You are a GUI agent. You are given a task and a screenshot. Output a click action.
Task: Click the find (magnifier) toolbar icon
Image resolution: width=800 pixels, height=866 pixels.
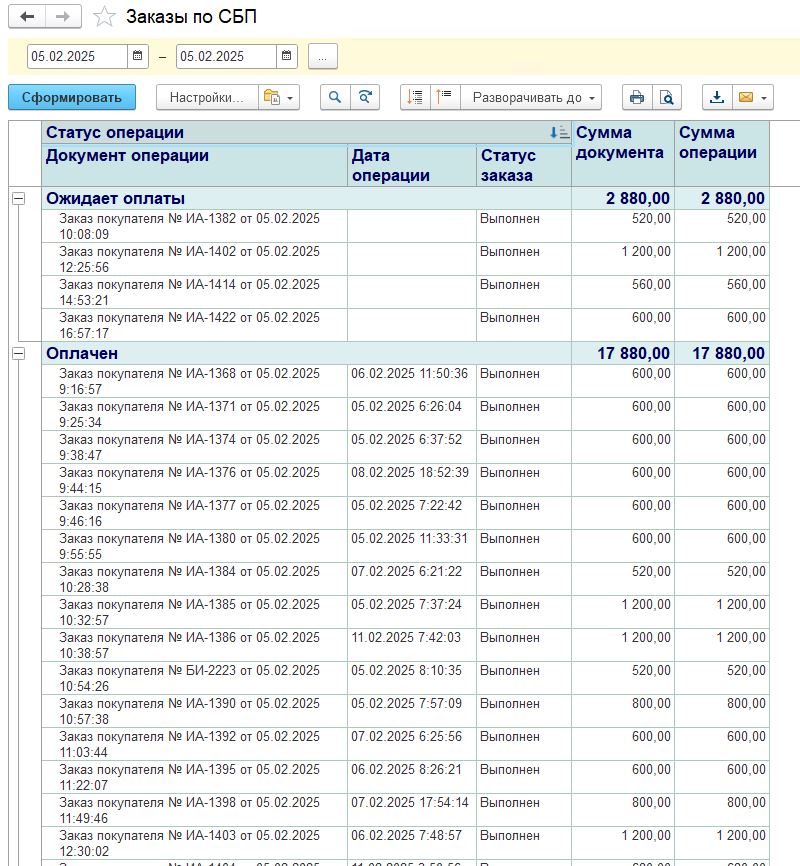pyautogui.click(x=335, y=97)
